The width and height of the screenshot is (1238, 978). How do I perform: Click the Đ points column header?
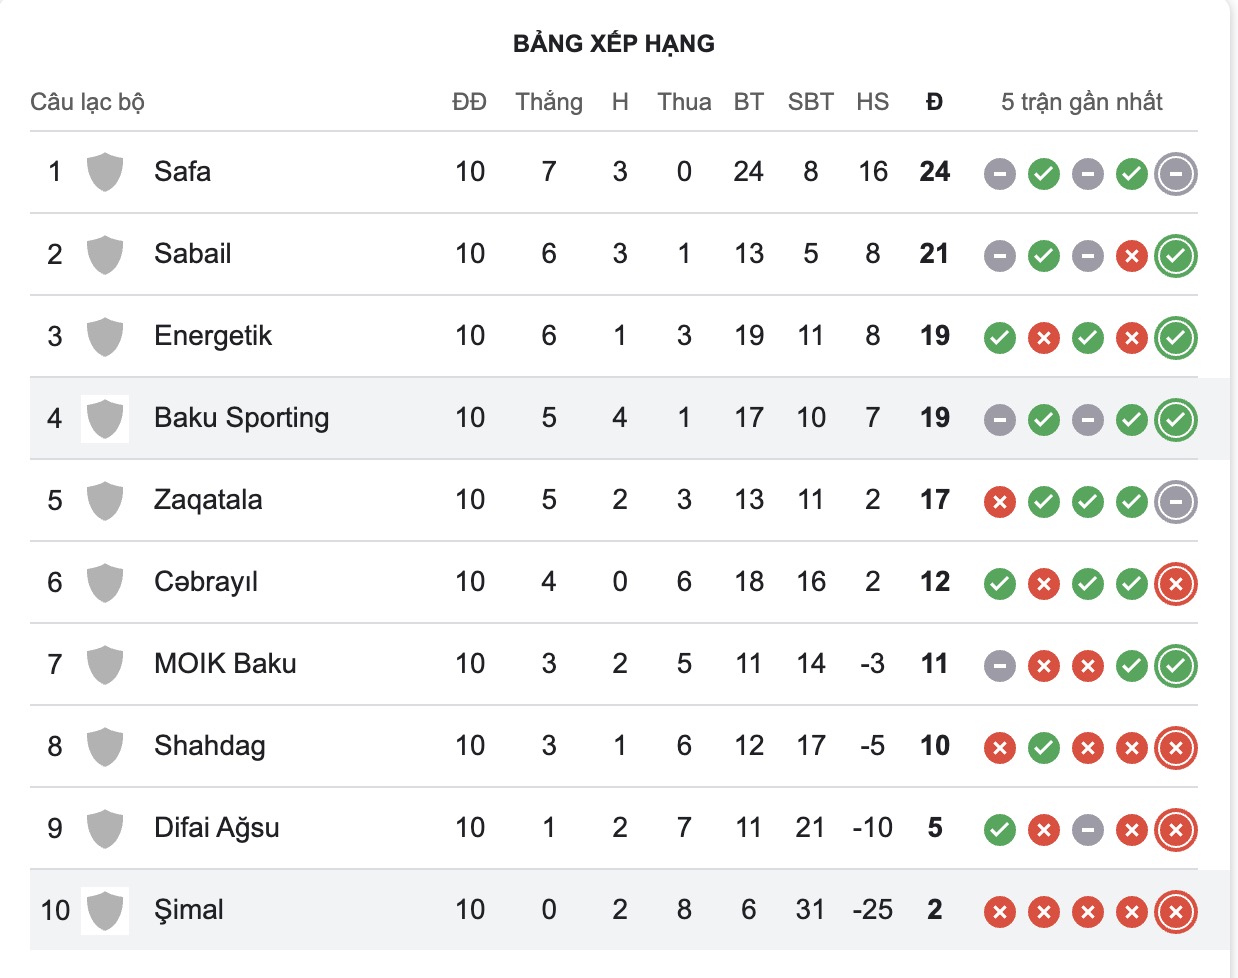pyautogui.click(x=934, y=102)
